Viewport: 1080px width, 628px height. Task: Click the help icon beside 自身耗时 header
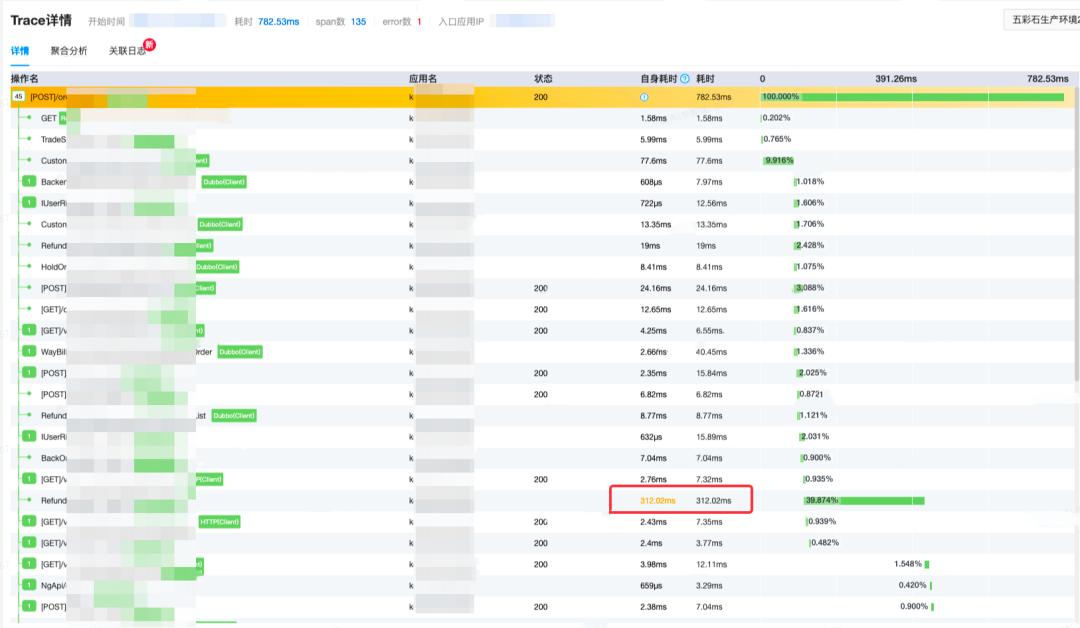coord(685,78)
